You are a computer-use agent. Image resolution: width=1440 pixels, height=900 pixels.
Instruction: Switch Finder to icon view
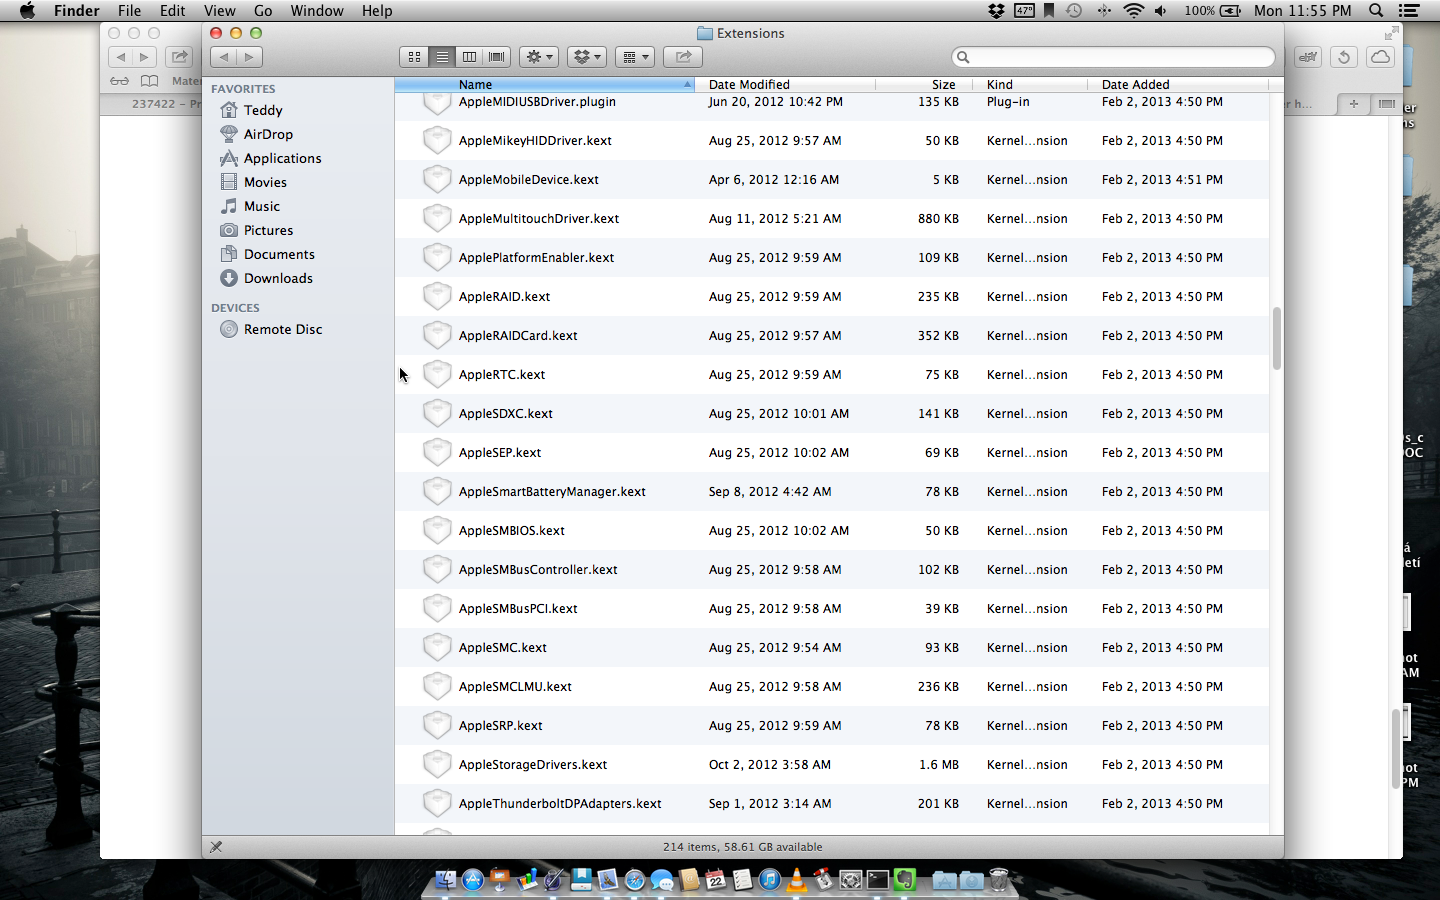(414, 57)
